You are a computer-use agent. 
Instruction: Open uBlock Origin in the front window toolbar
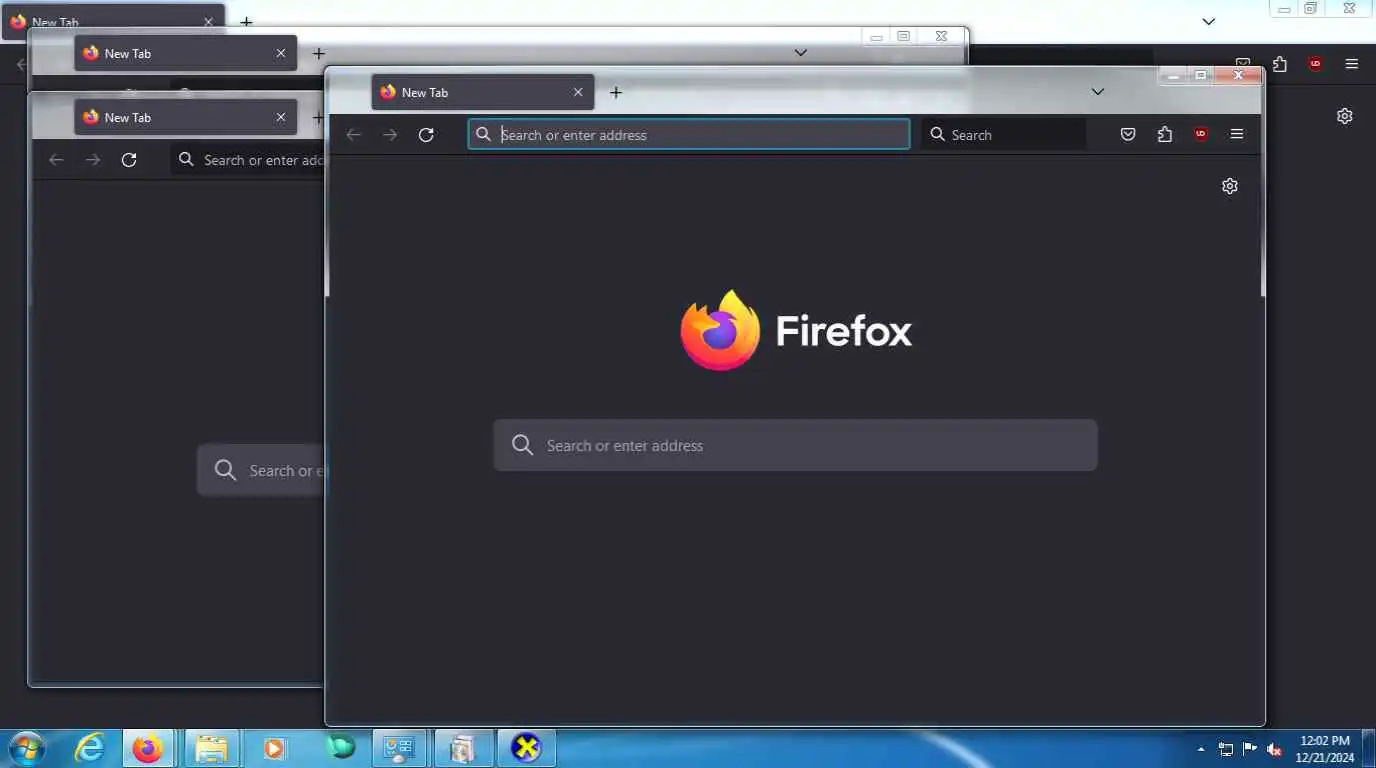point(1201,135)
